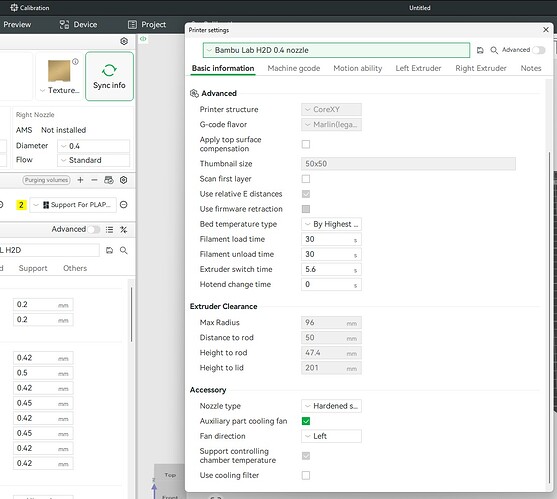The image size is (557, 499).
Task: Open the printer settings search magnifier
Action: pyautogui.click(x=494, y=50)
